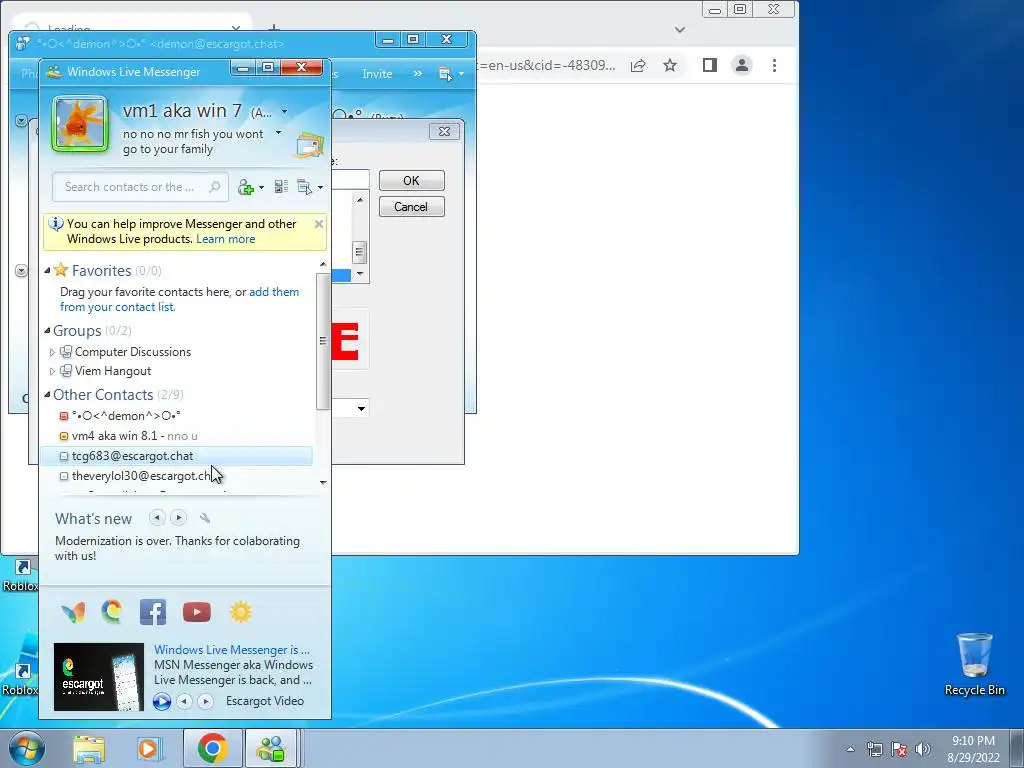1024x768 pixels.
Task: Open the dropdown at the dialog's bottom
Action: pyautogui.click(x=360, y=409)
